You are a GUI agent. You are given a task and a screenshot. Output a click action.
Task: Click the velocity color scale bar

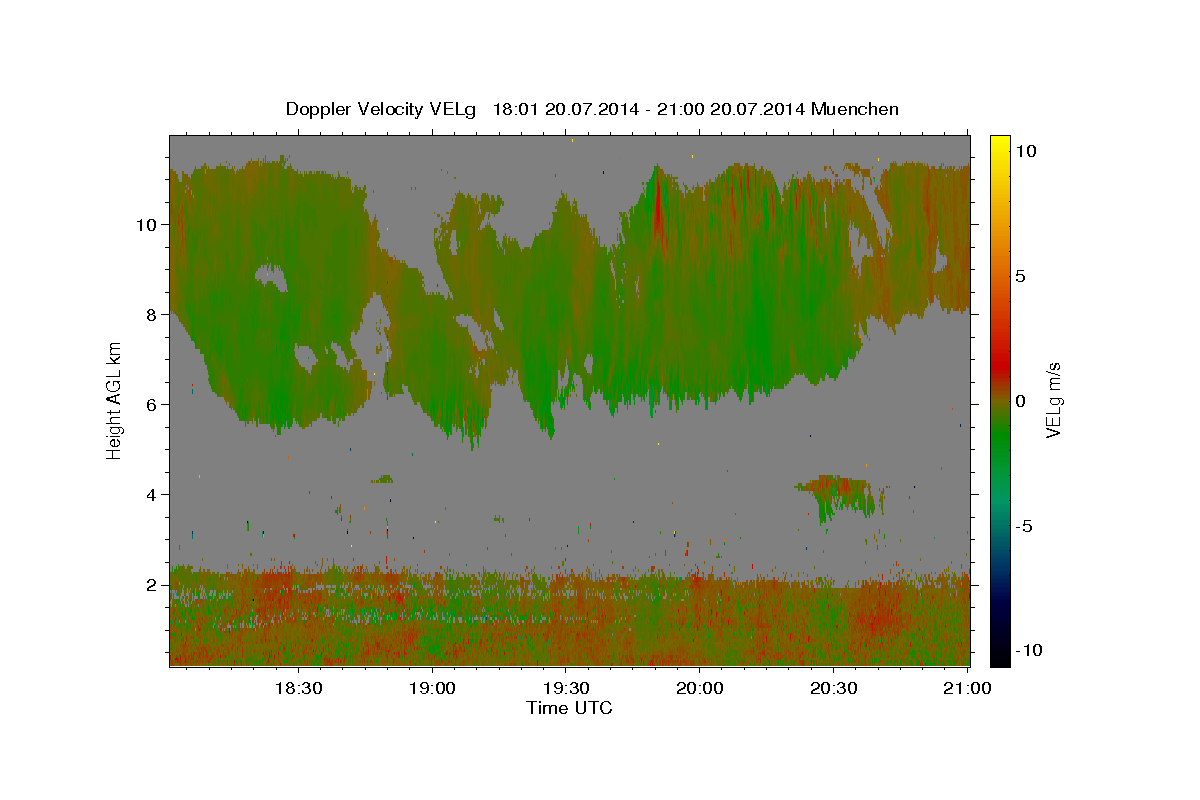tap(1000, 400)
